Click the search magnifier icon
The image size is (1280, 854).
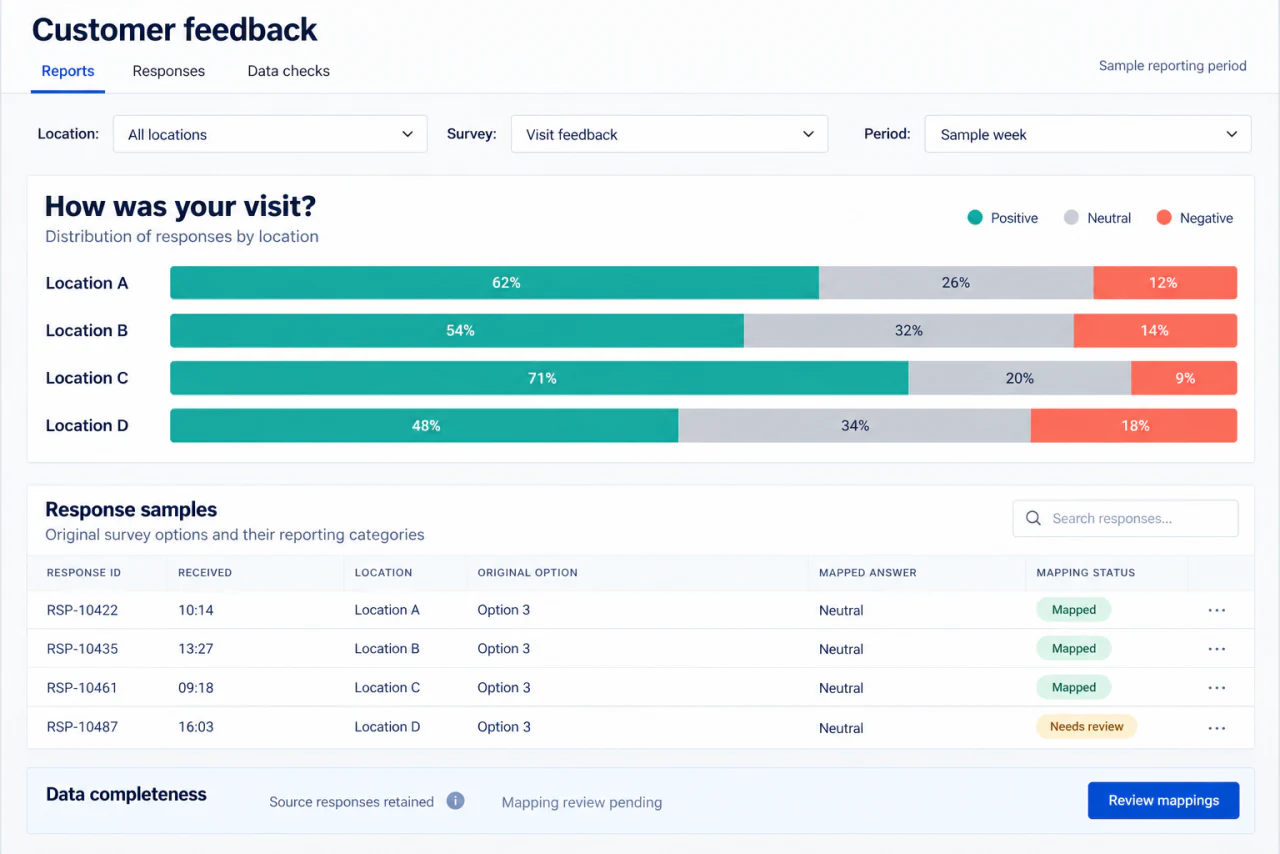coord(1033,518)
